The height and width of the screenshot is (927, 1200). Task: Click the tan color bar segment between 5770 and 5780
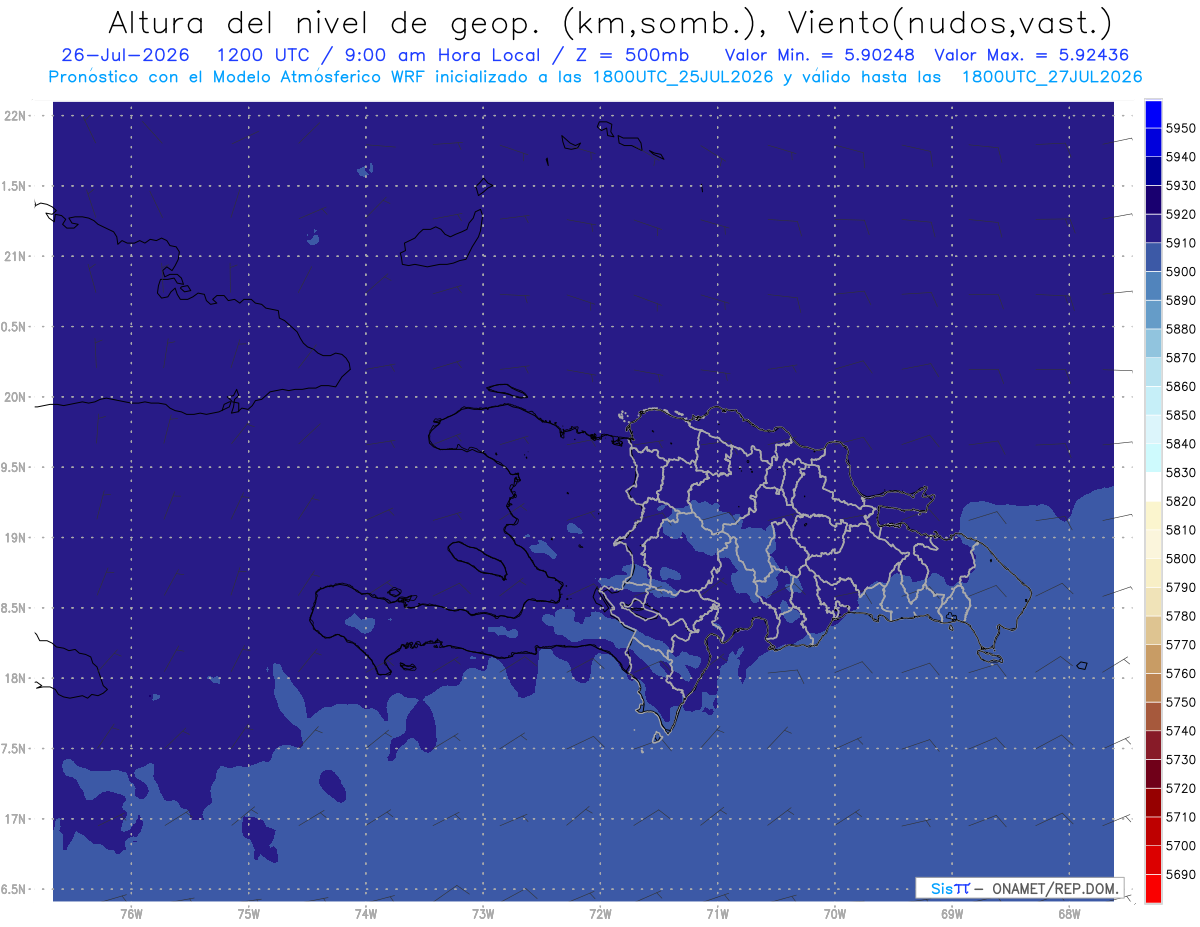[1153, 630]
